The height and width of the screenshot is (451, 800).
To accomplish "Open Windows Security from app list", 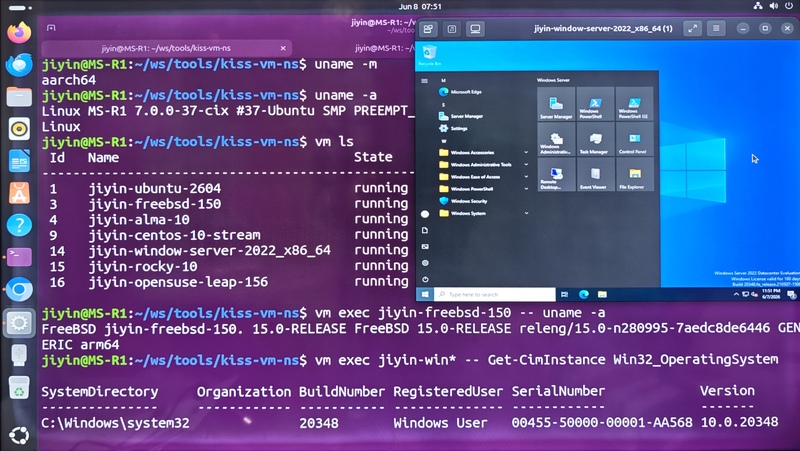I will click(x=463, y=201).
